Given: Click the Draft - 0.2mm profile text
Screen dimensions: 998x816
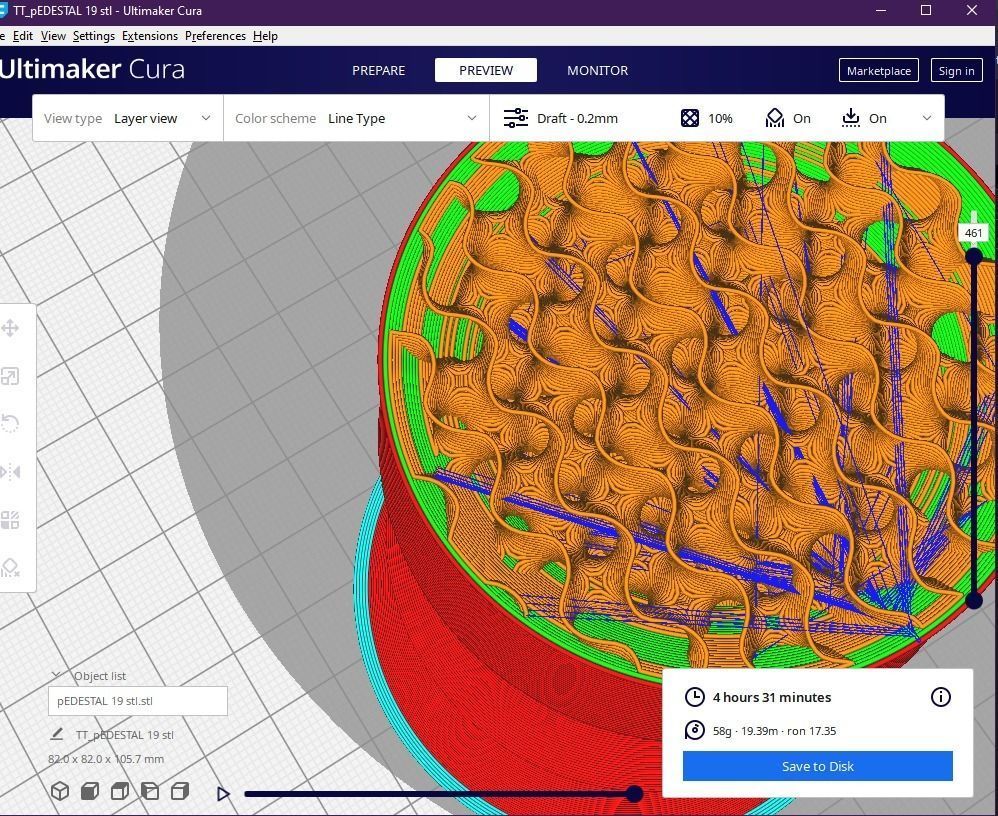Looking at the screenshot, I should [577, 118].
